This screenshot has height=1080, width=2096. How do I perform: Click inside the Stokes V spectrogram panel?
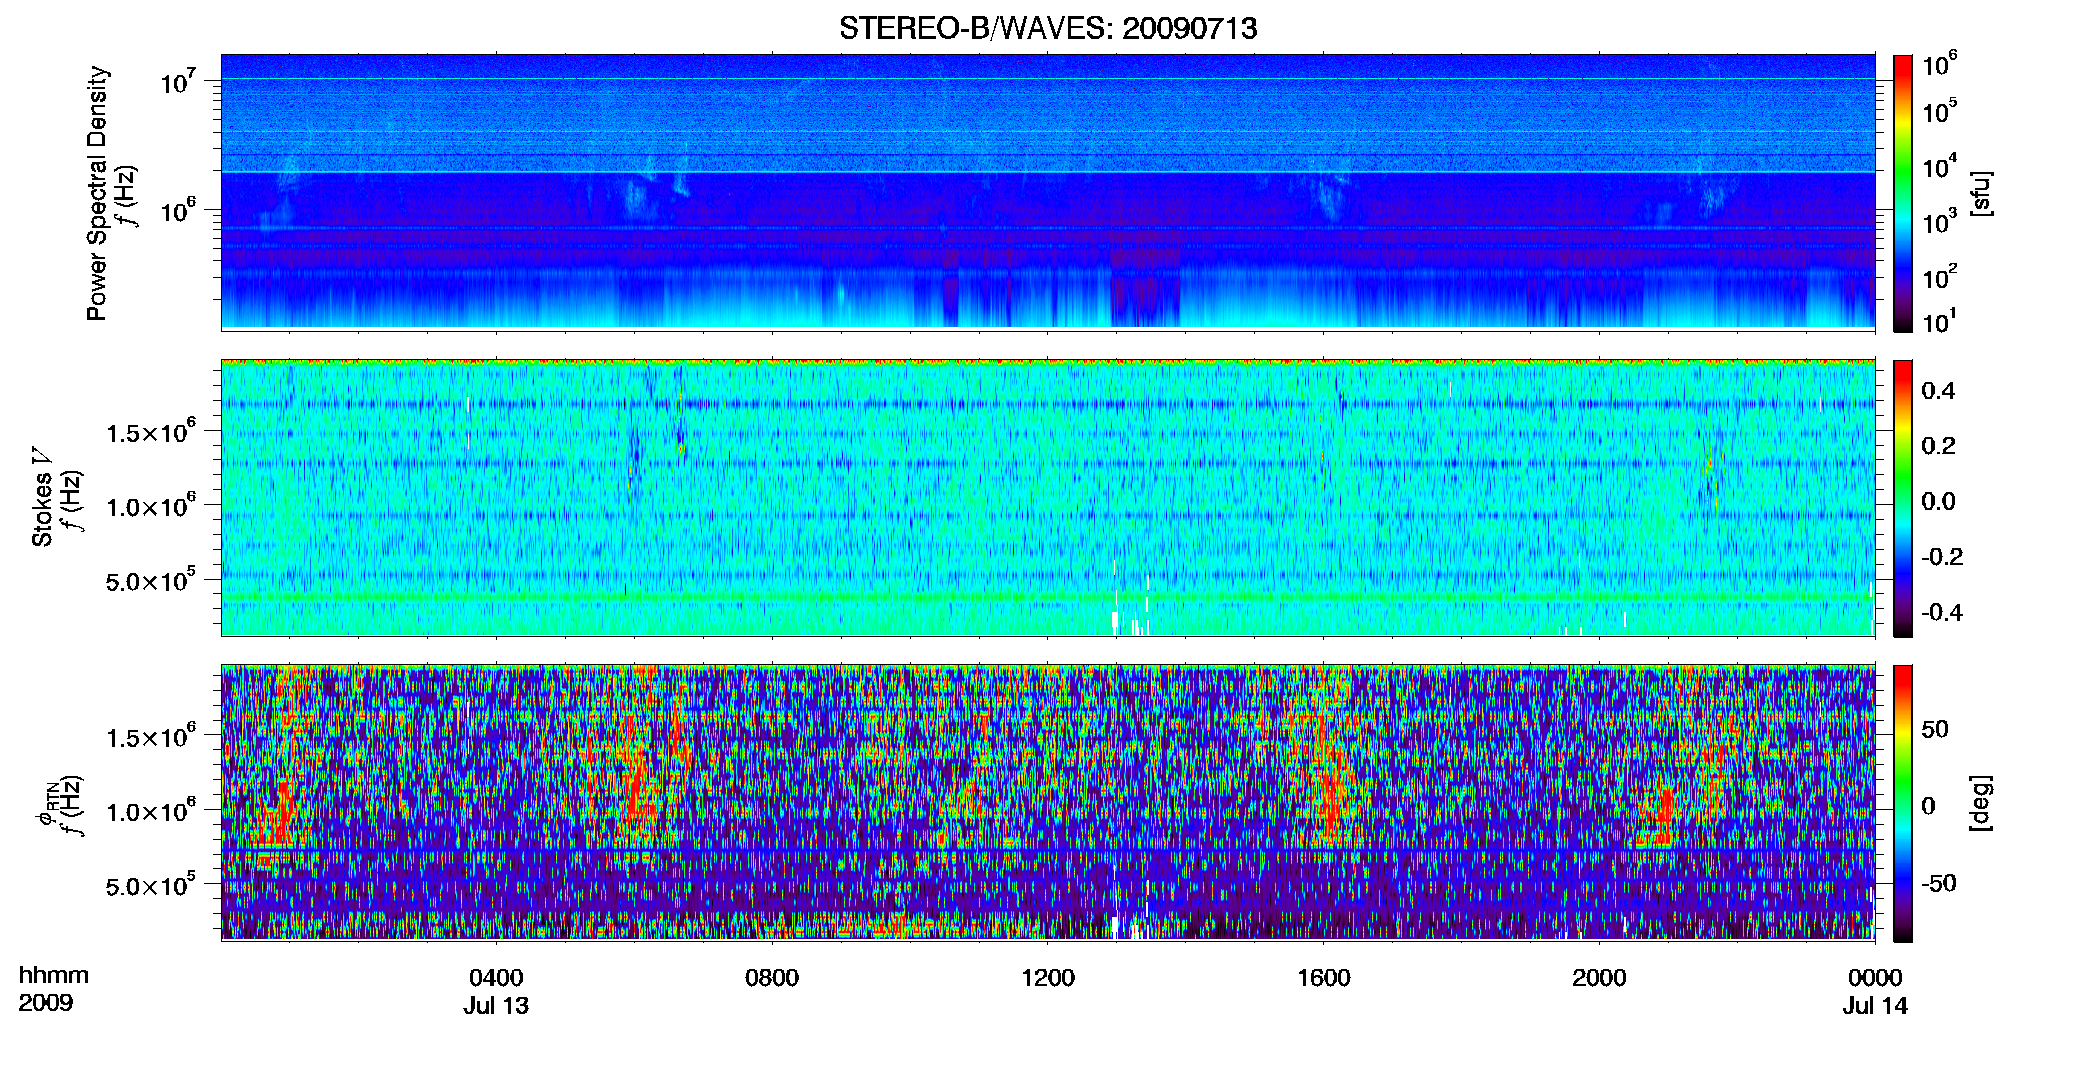click(1048, 497)
